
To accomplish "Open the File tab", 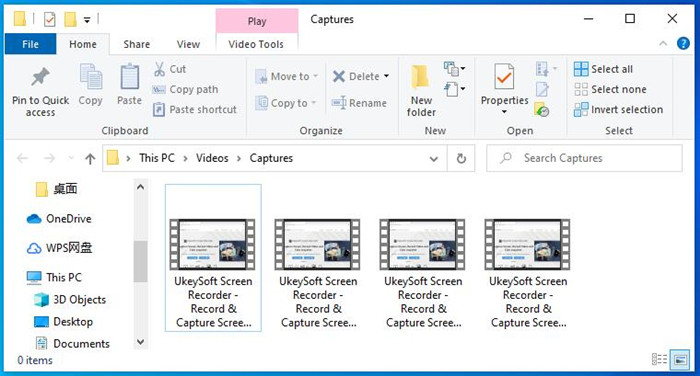I will 30,44.
